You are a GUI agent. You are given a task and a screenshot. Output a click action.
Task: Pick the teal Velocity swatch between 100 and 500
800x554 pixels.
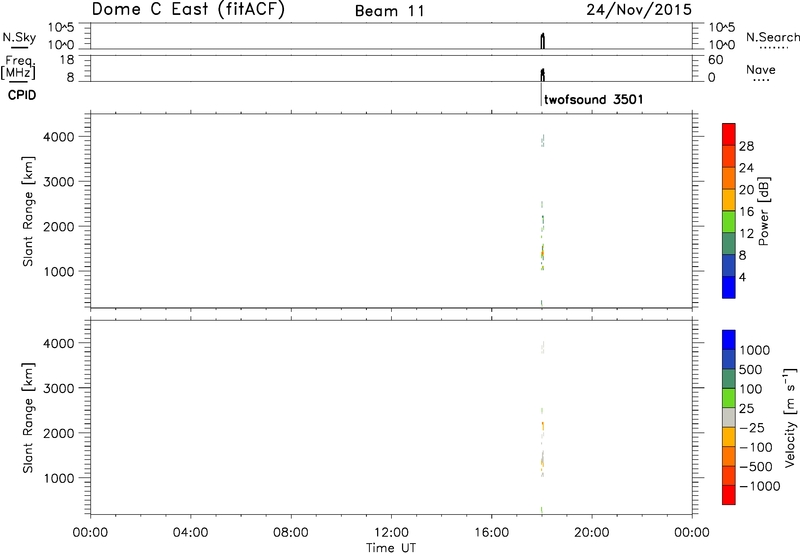point(729,379)
